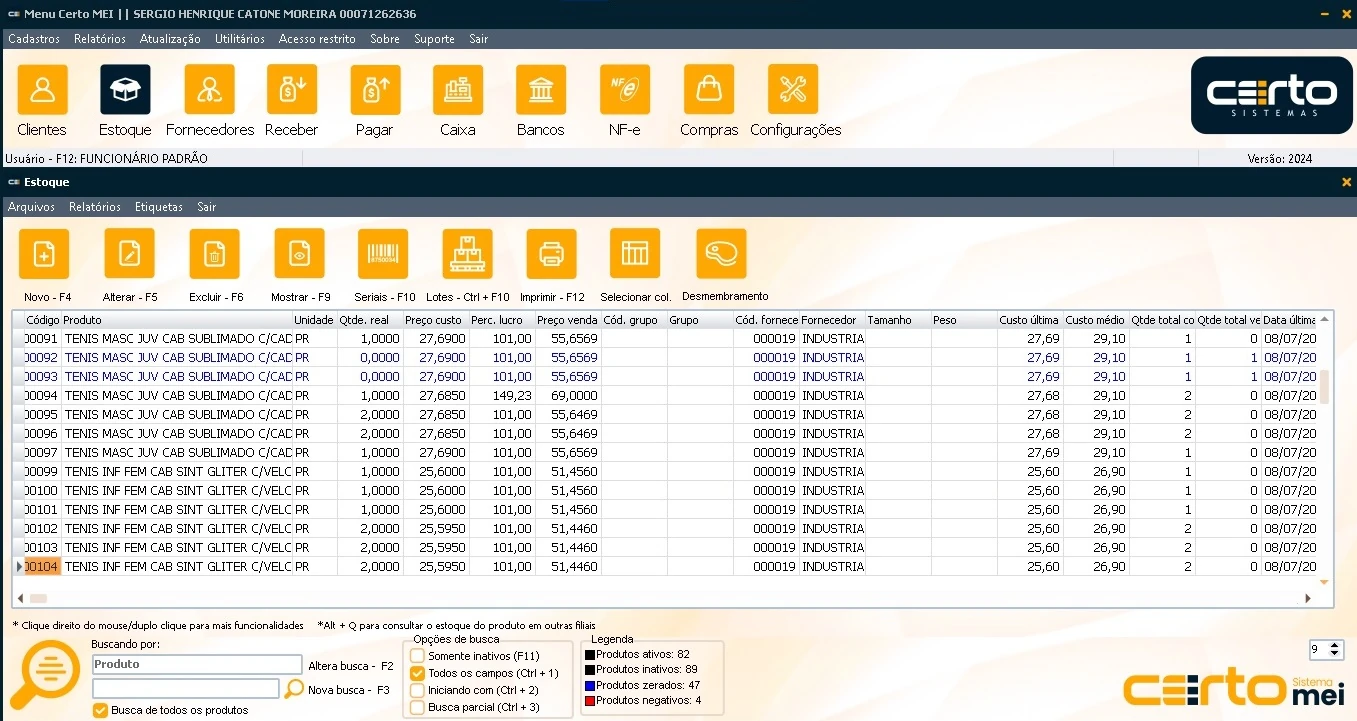Open Lotes - Ctrl + F10 icon

pos(468,254)
